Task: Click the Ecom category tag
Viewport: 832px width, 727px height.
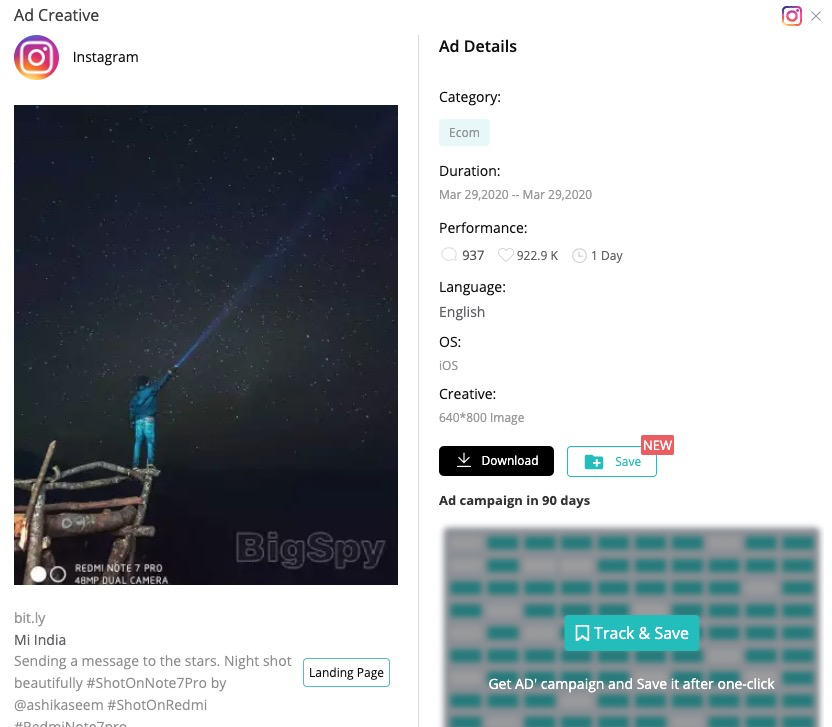Action: pyautogui.click(x=464, y=133)
